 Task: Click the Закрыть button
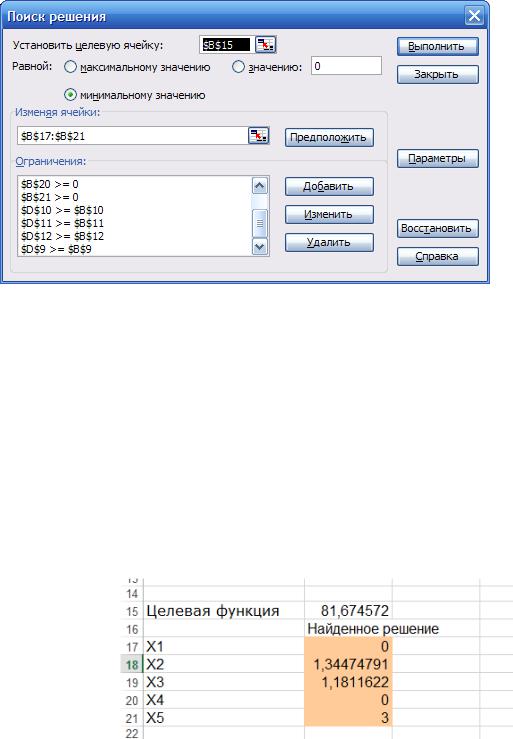click(x=438, y=74)
